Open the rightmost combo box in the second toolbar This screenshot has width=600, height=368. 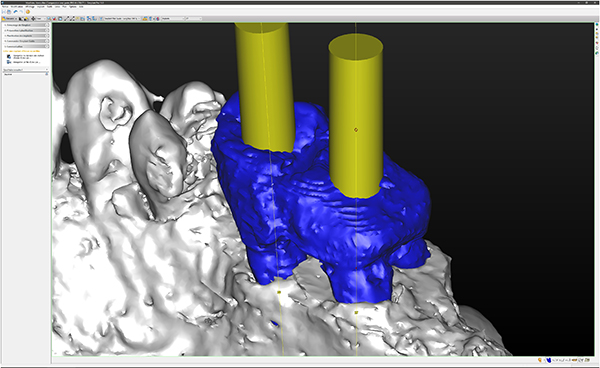tap(194, 18)
